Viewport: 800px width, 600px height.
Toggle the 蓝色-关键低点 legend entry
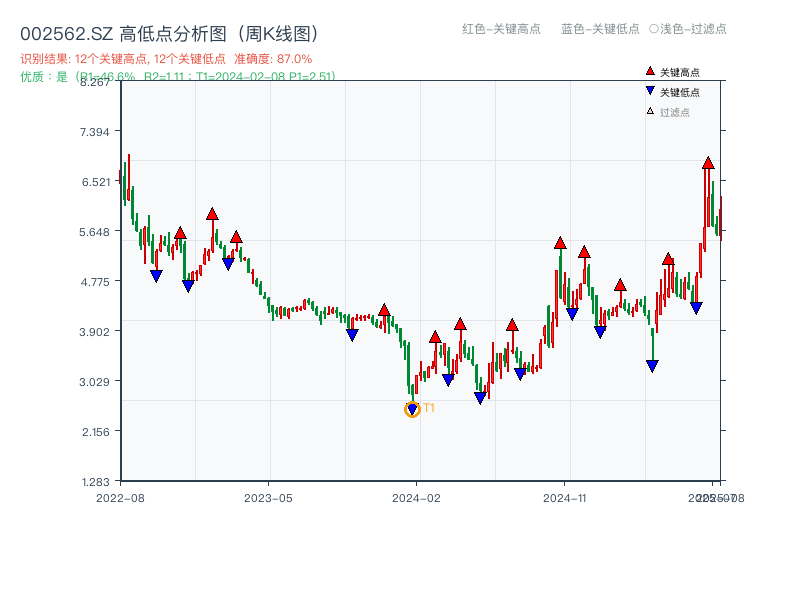click(x=600, y=29)
